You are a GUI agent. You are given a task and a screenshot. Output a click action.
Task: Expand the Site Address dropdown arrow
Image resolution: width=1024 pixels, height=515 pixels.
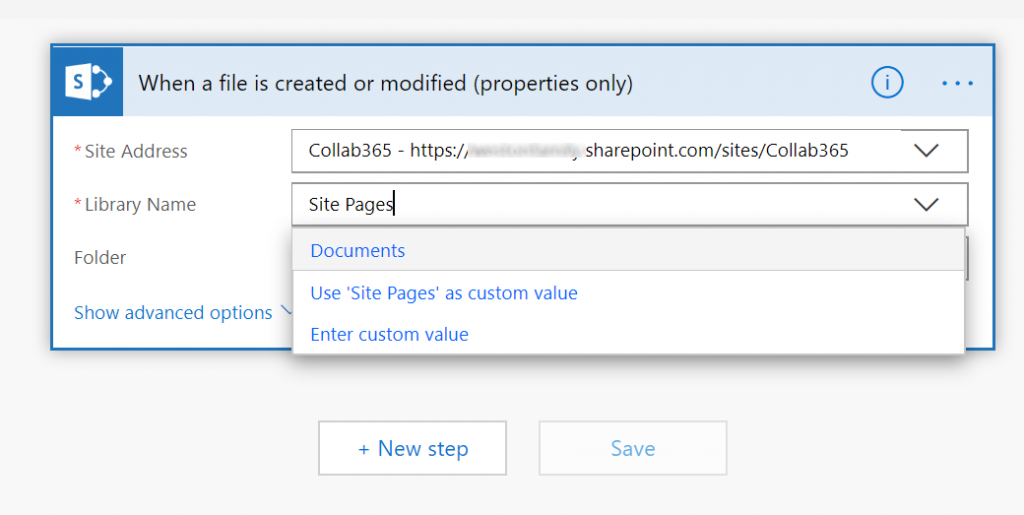click(x=926, y=151)
